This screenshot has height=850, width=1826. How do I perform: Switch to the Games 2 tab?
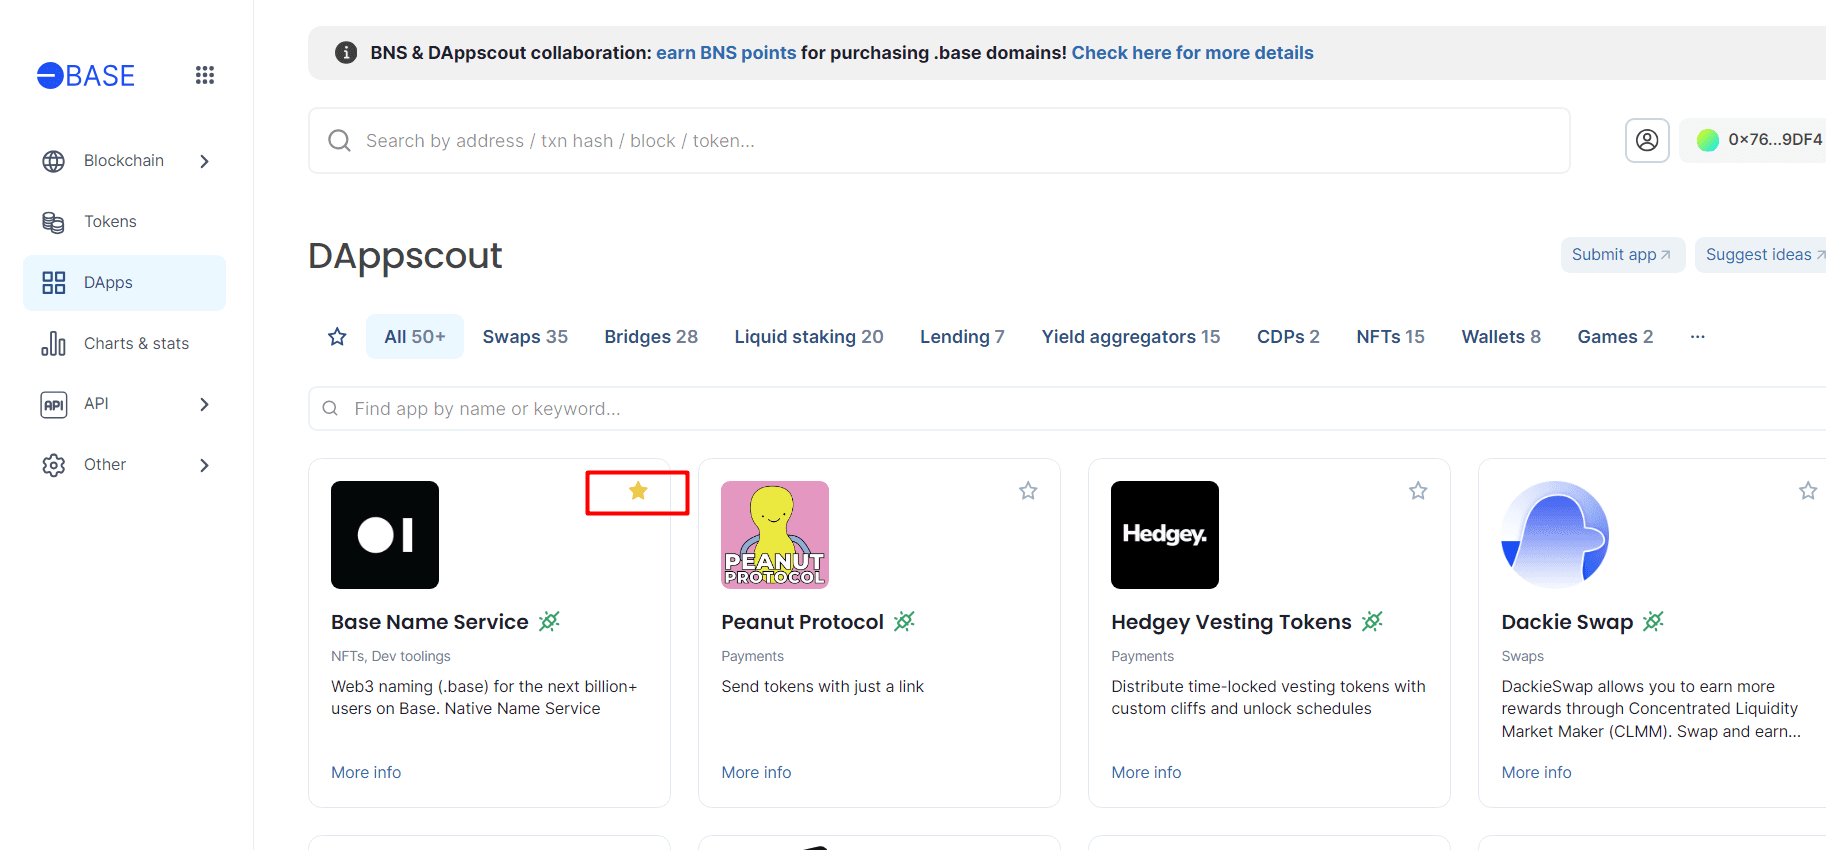tap(1615, 337)
